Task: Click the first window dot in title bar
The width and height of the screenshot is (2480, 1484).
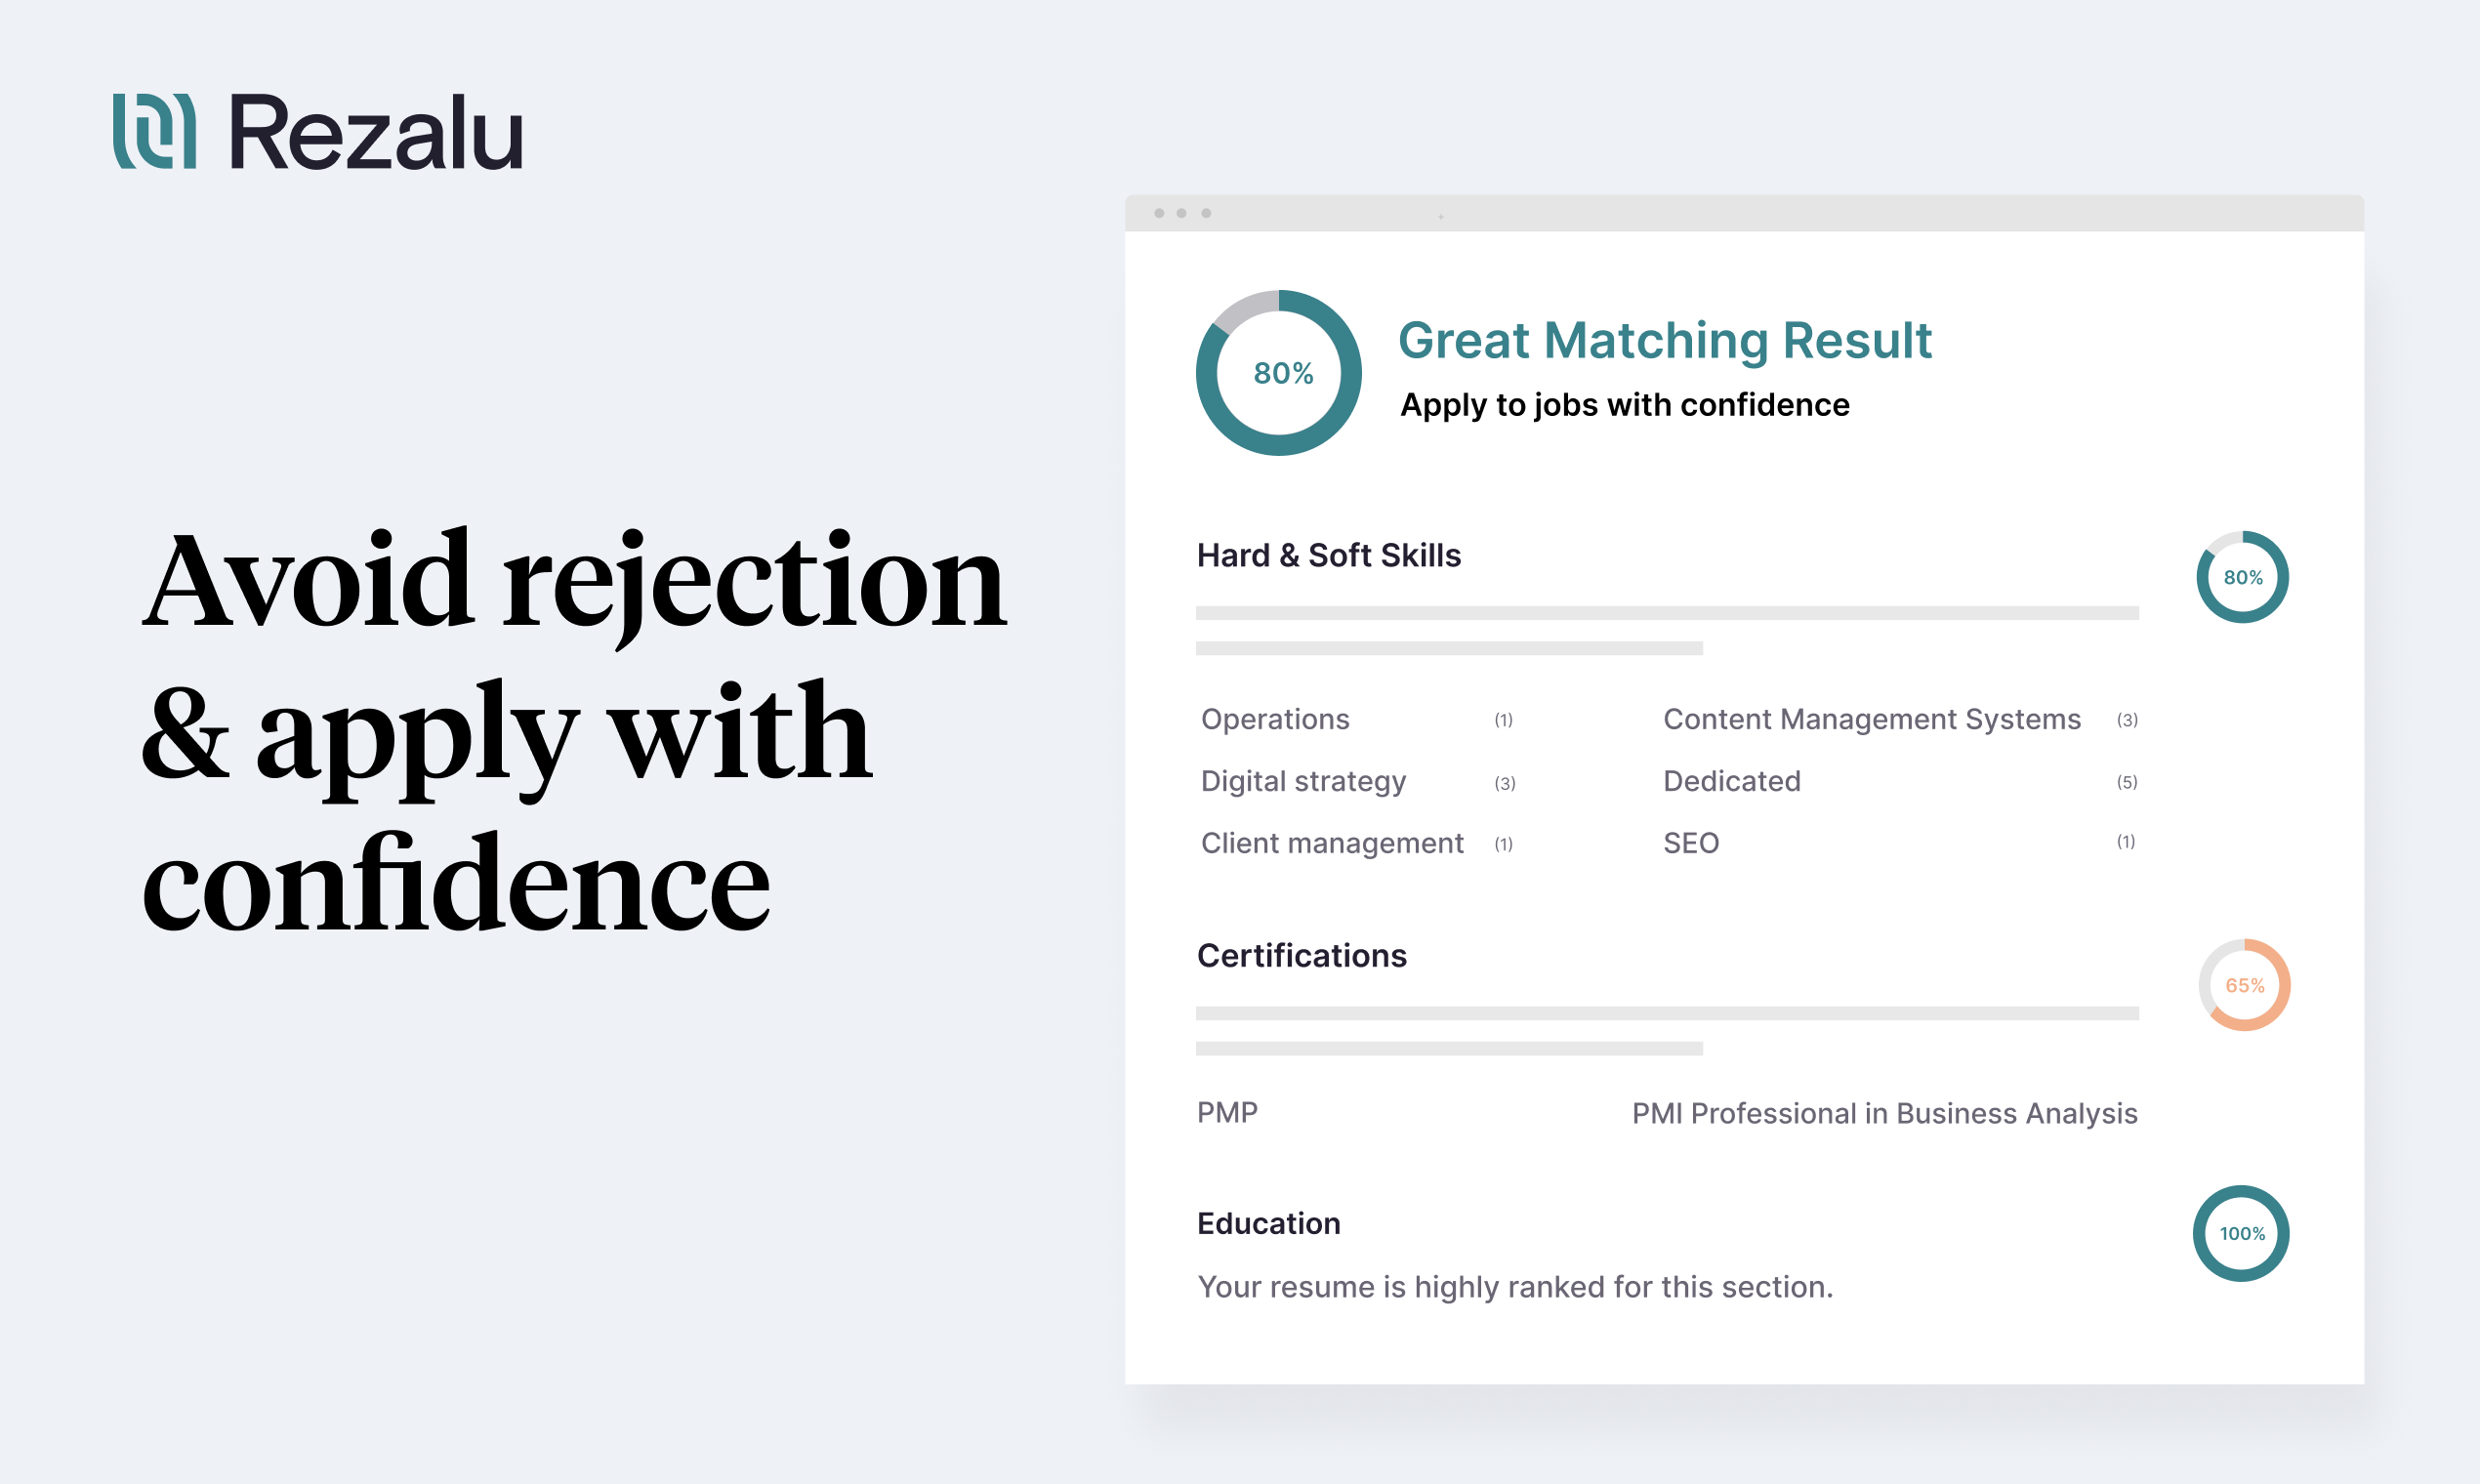Action: [1159, 213]
